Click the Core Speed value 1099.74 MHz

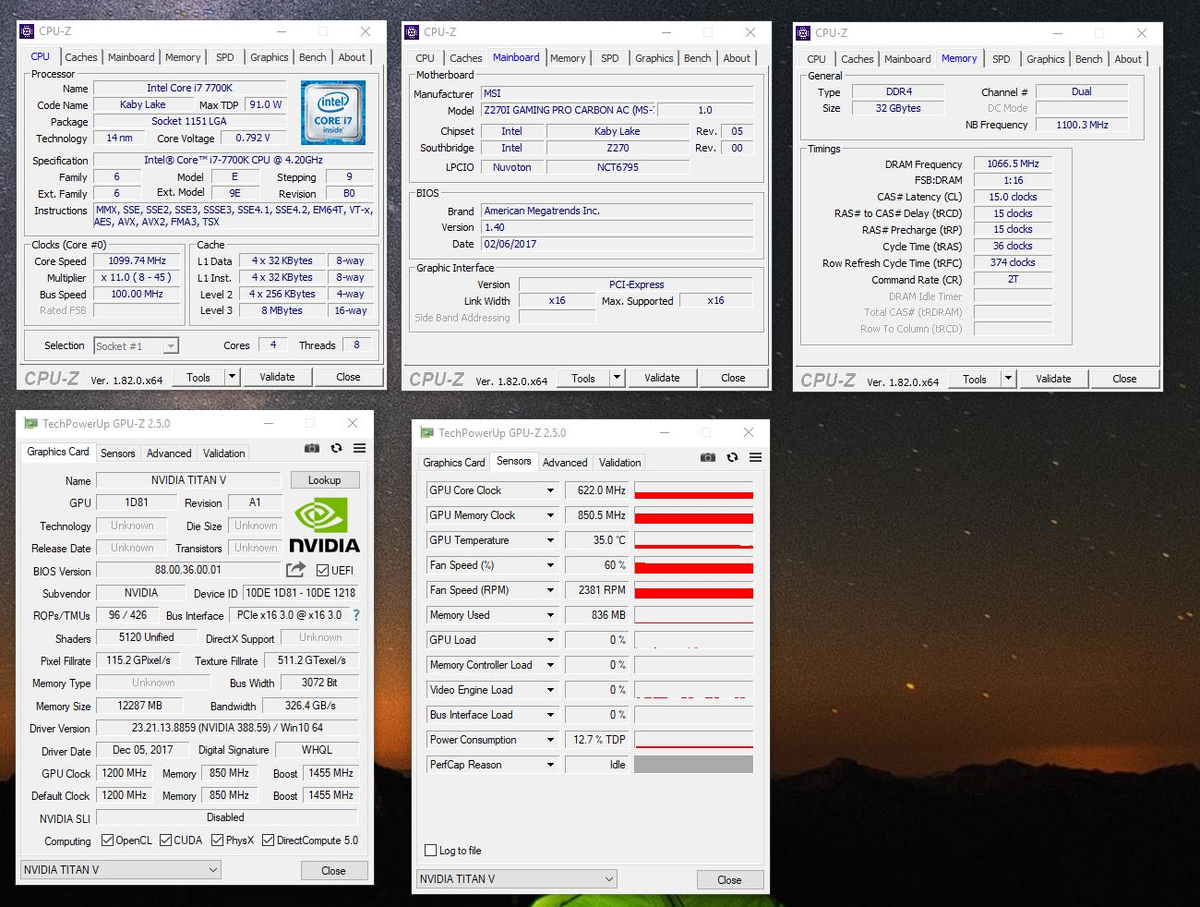(135, 261)
